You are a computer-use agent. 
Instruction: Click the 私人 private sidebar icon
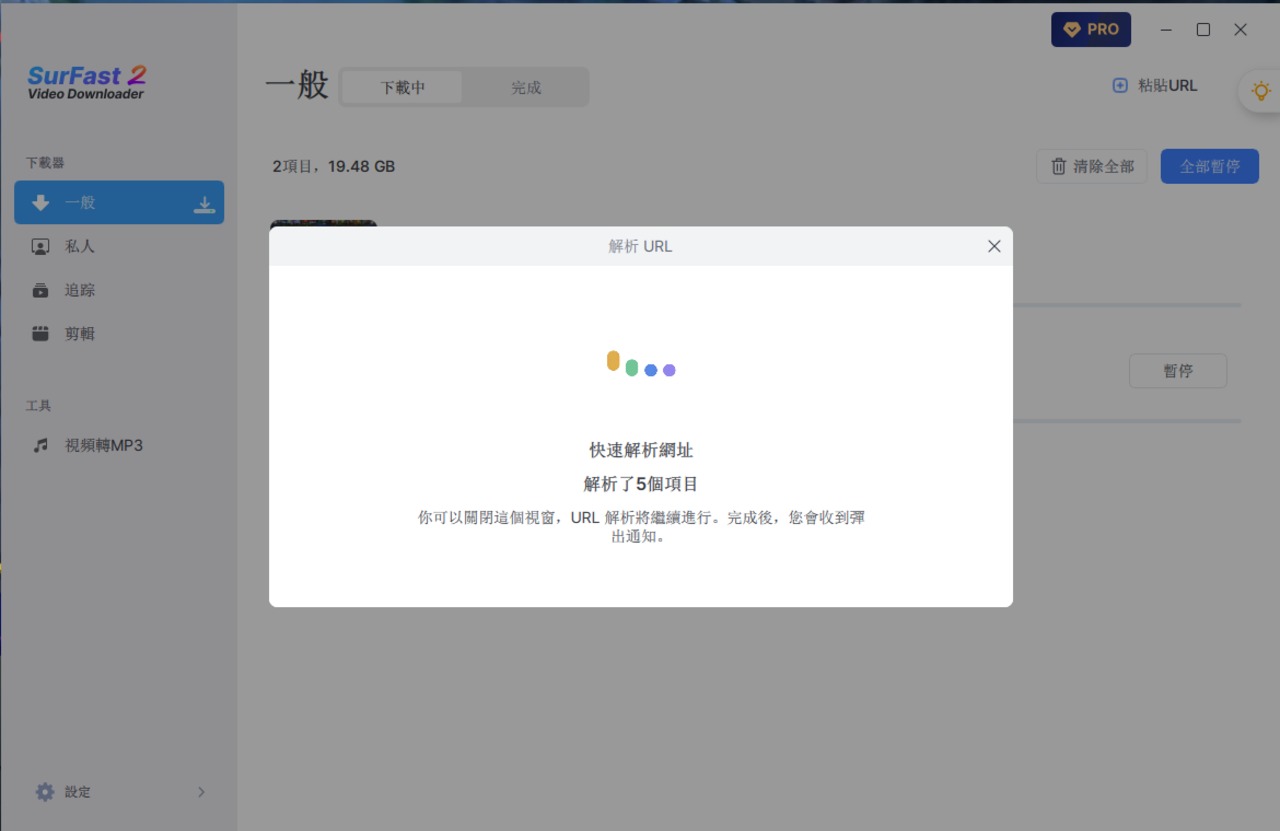coord(41,246)
